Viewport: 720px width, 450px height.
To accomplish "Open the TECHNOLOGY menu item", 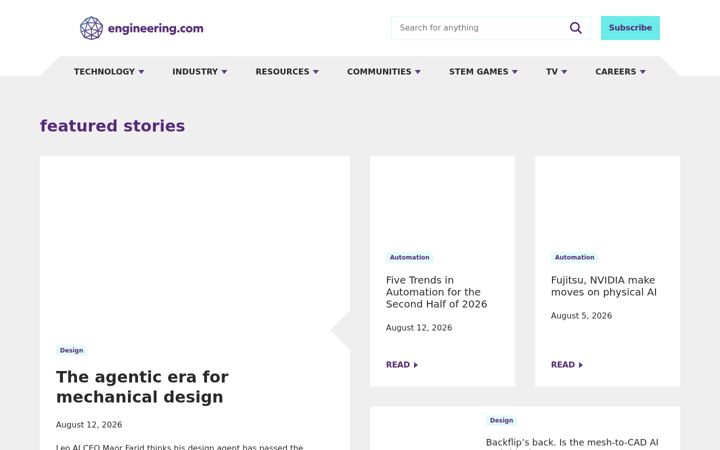I will pyautogui.click(x=104, y=72).
